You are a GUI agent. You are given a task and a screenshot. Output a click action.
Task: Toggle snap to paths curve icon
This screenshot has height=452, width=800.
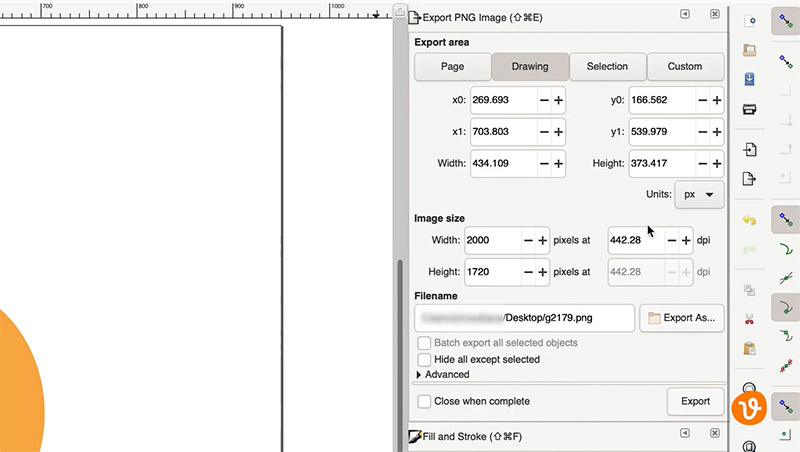(786, 249)
